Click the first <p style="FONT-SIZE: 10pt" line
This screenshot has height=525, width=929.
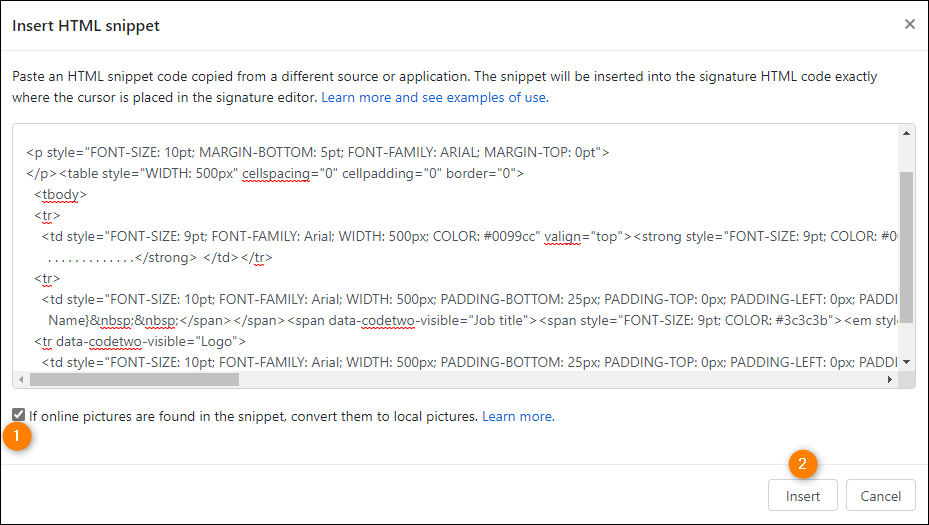[x=318, y=152]
